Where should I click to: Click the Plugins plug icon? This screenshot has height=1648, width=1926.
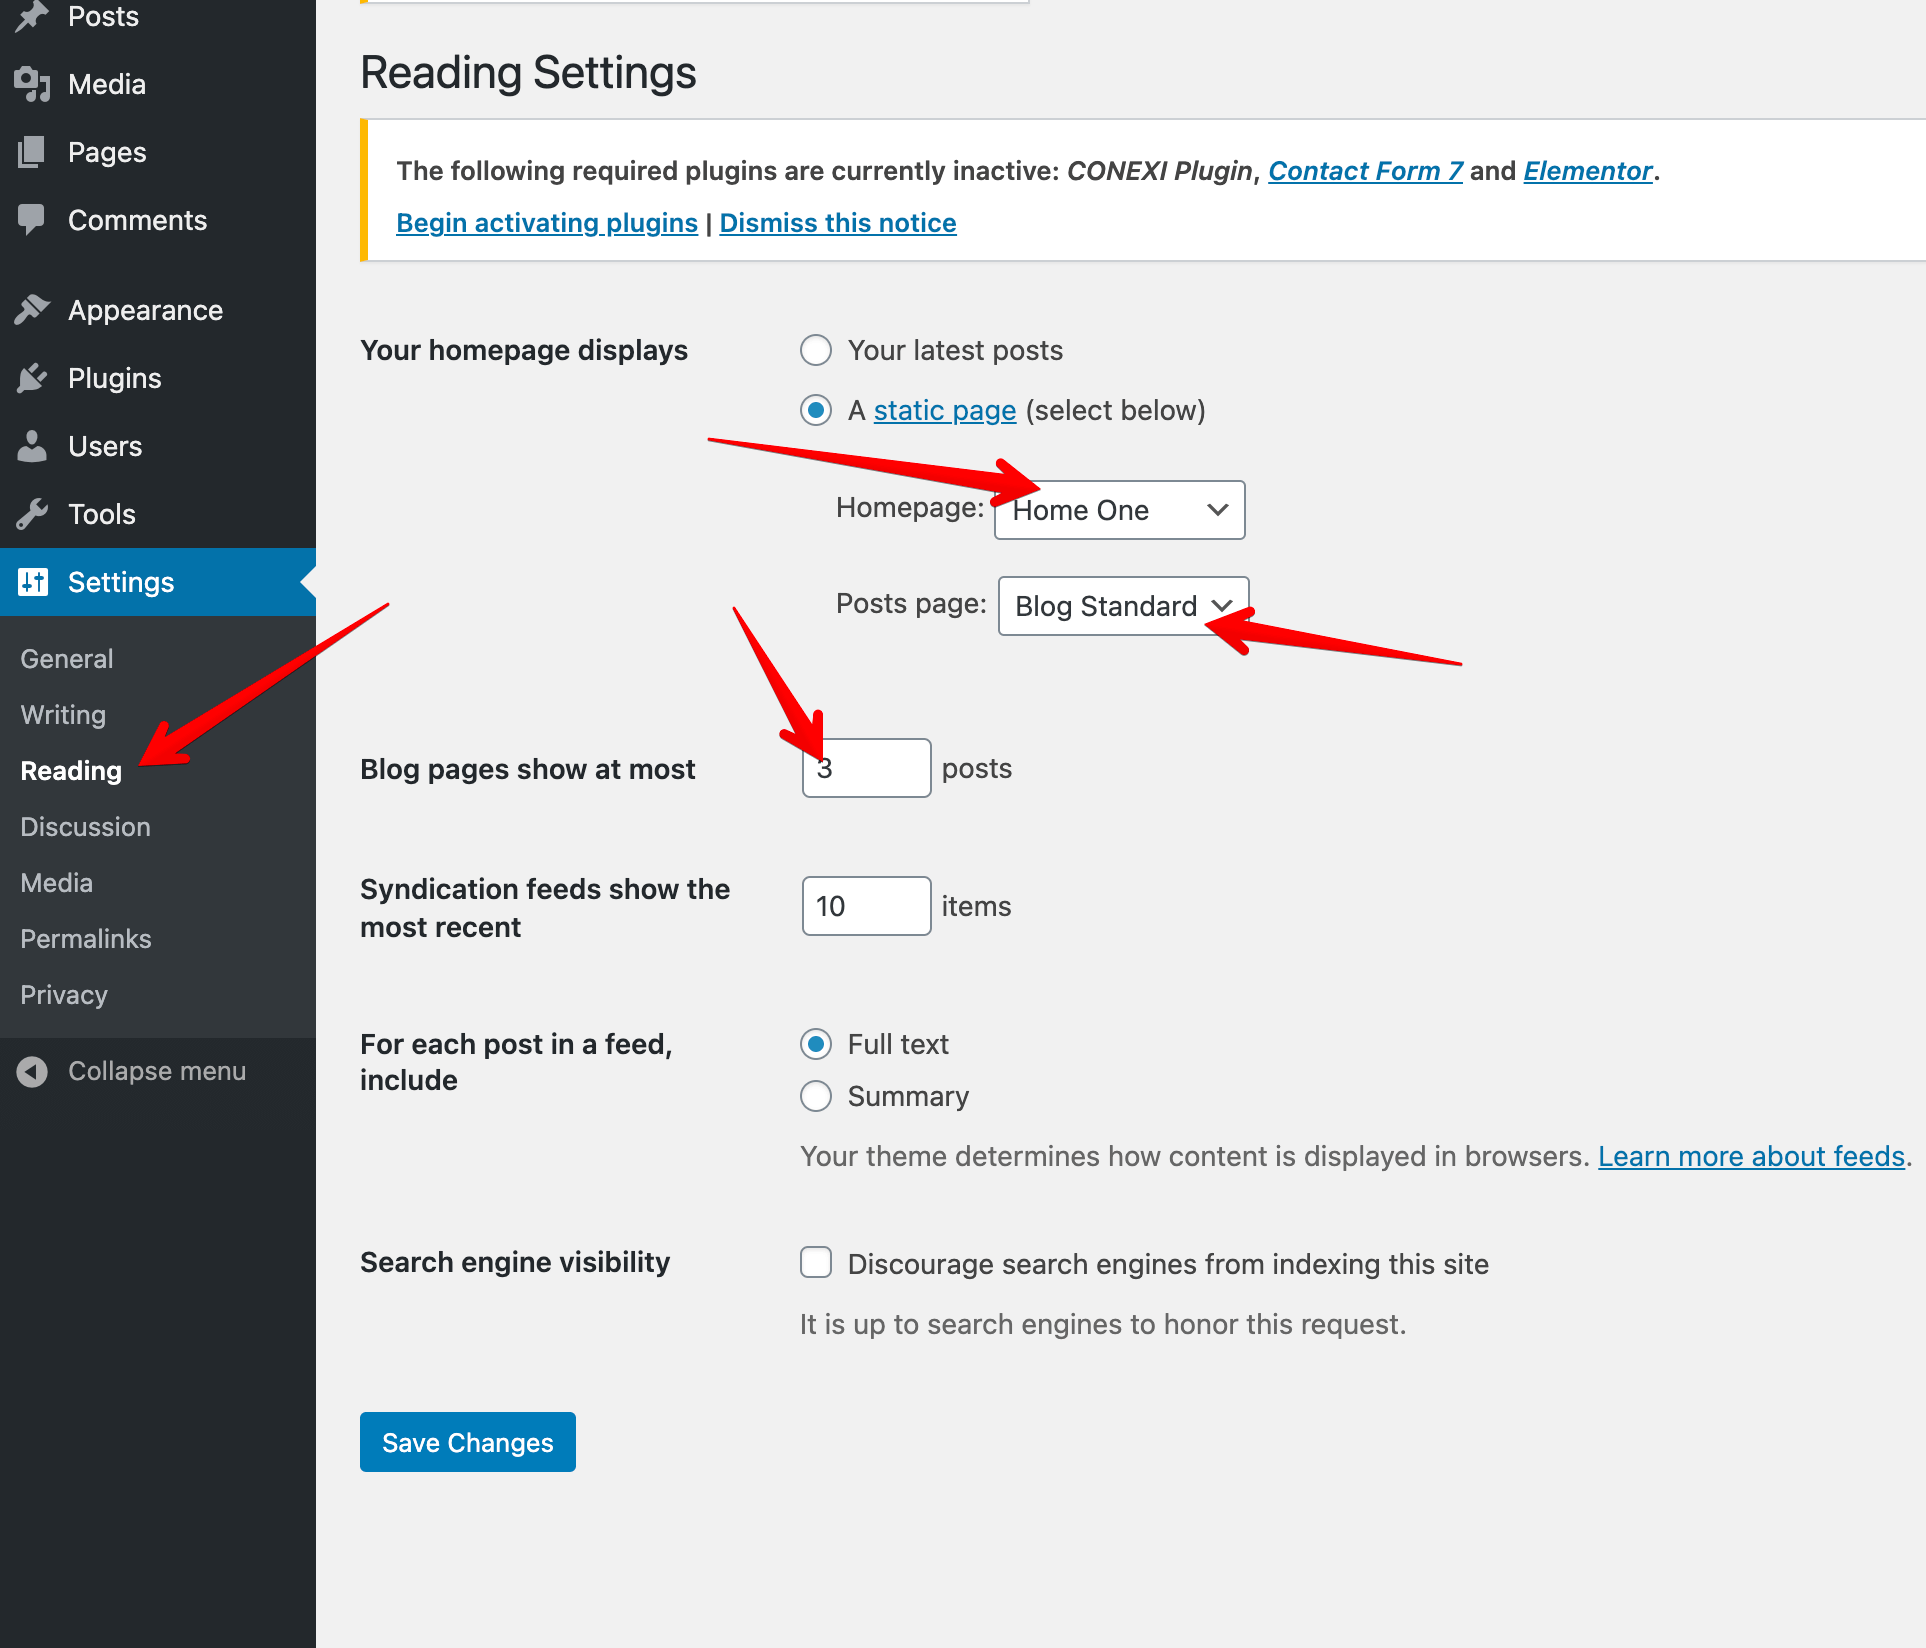(32, 378)
